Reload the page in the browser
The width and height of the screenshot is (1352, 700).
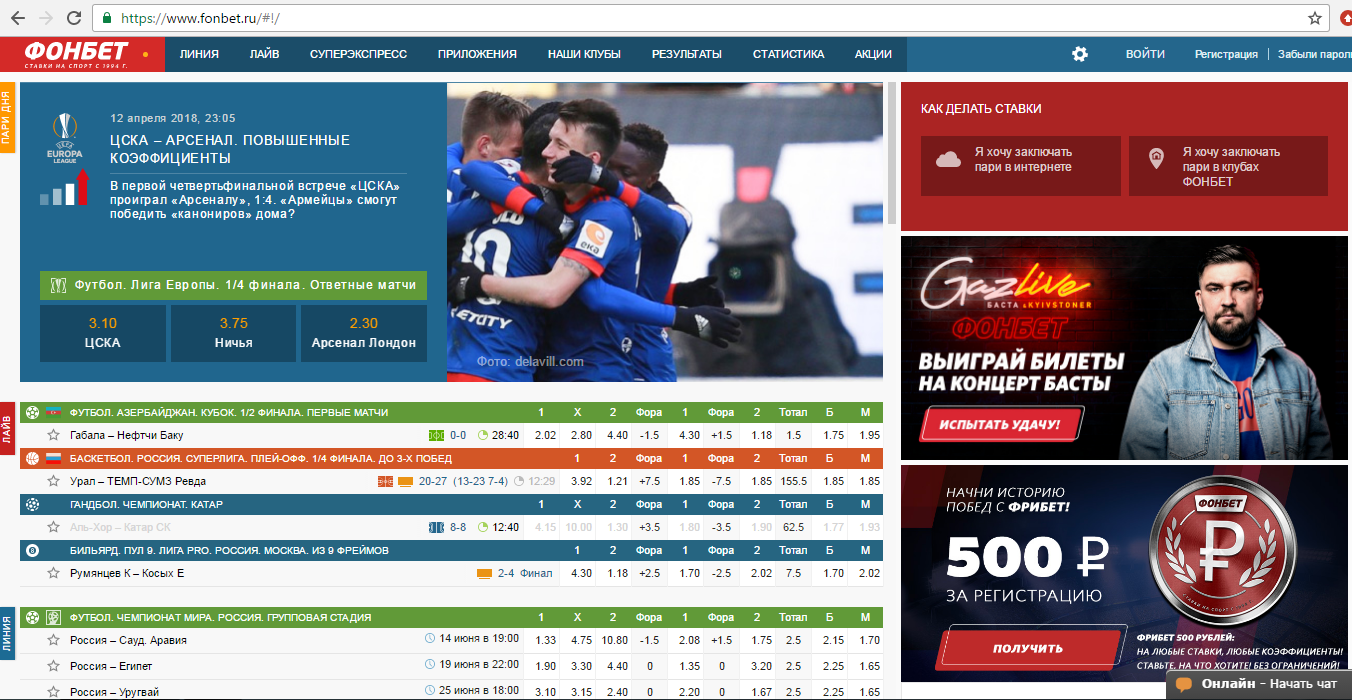tap(74, 18)
